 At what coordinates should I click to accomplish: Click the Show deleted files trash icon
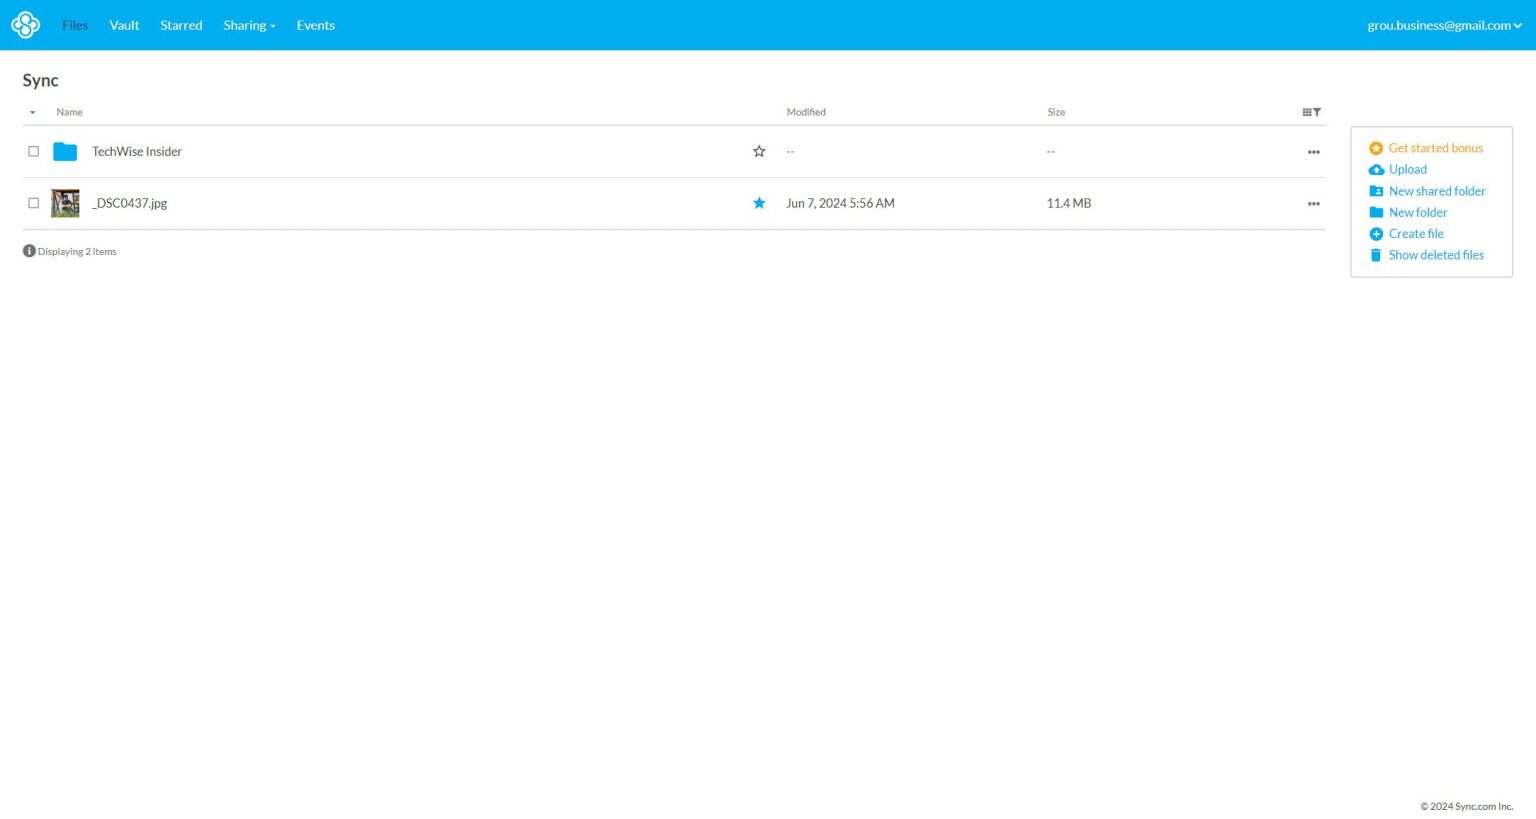click(1376, 254)
